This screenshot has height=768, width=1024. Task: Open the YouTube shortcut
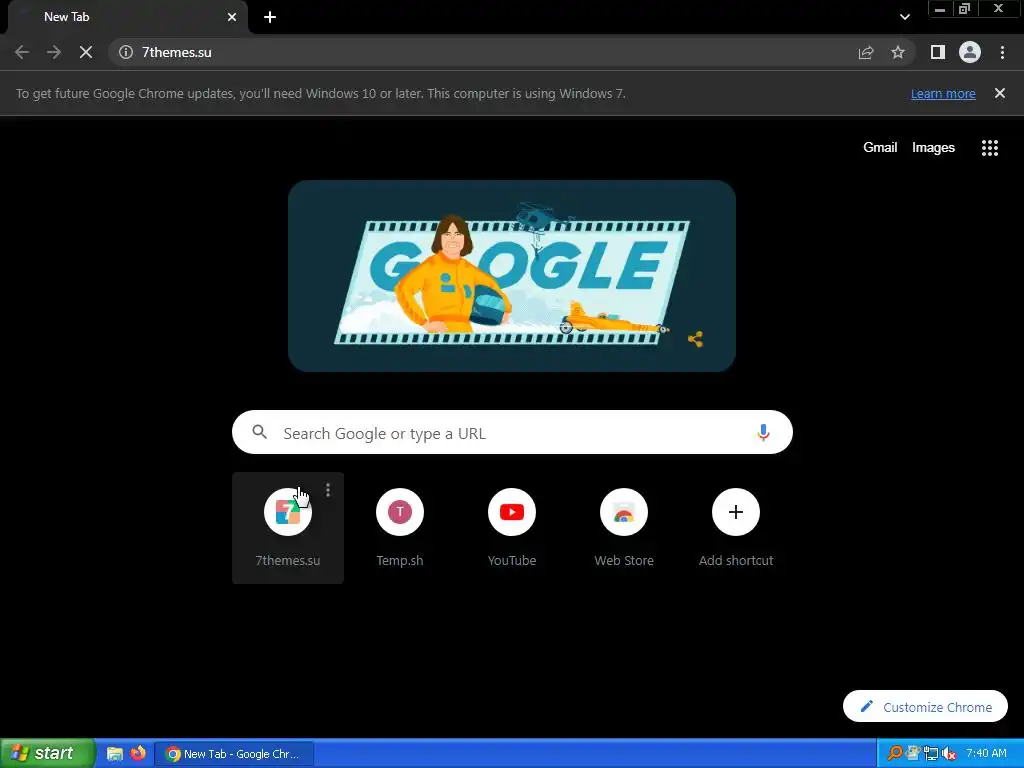click(x=512, y=528)
